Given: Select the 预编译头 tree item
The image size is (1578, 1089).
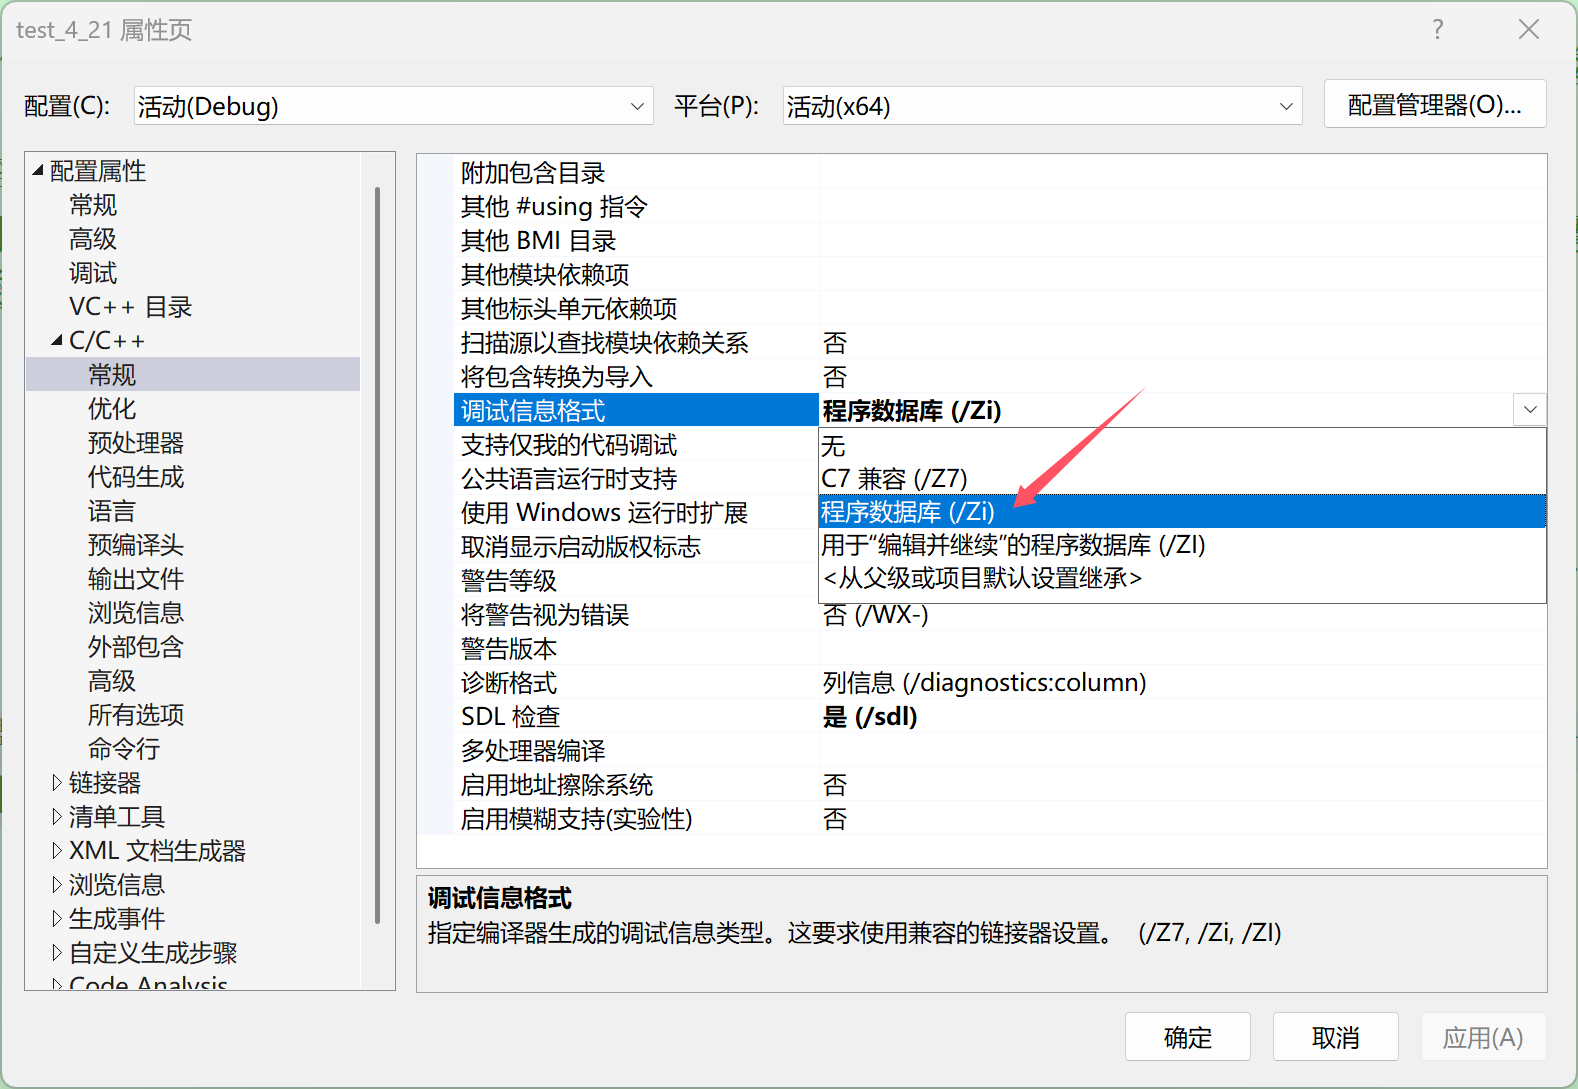Looking at the screenshot, I should [x=136, y=545].
